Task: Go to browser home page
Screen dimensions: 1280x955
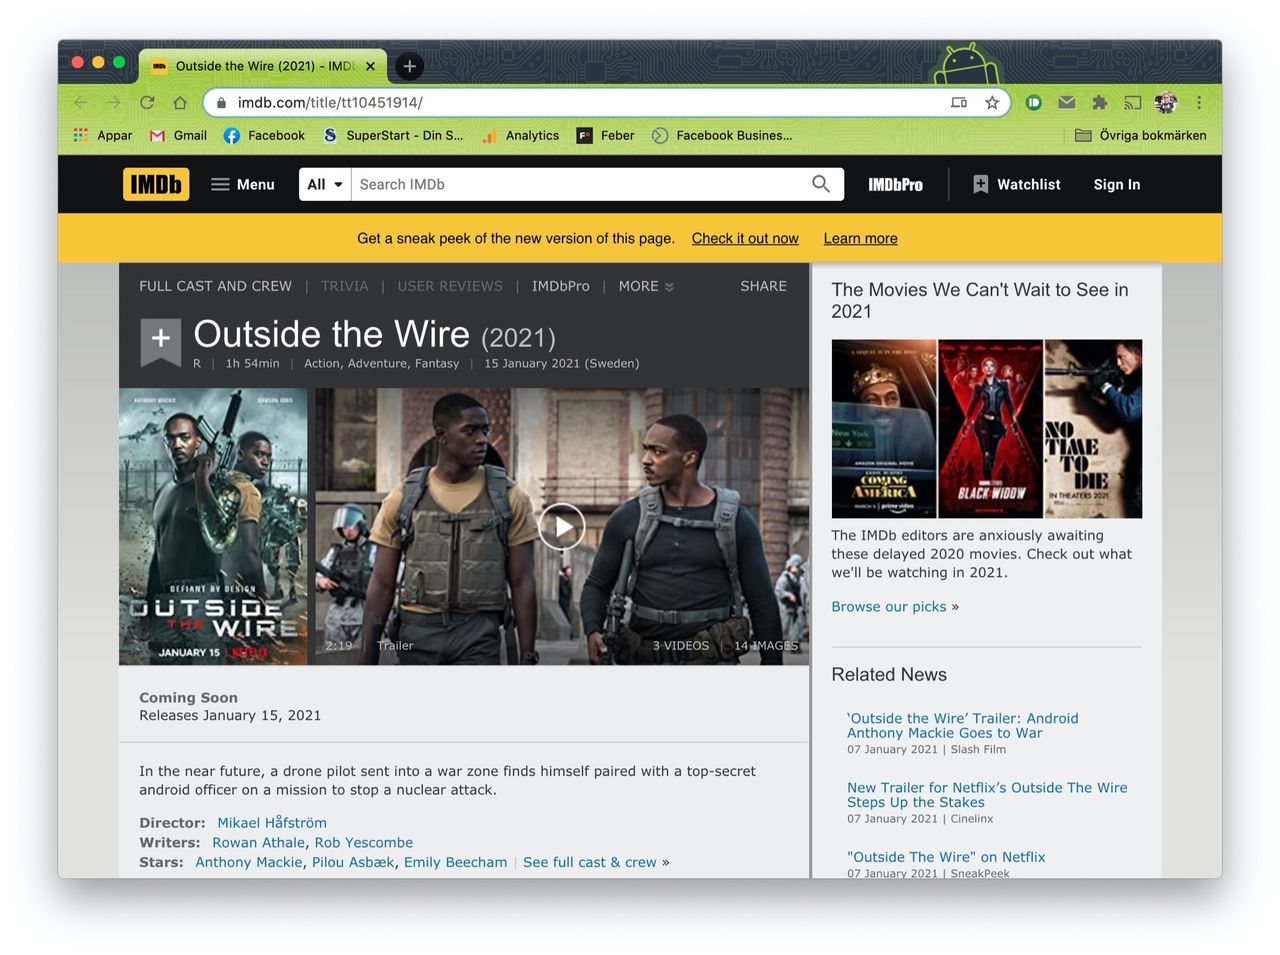Action: [180, 102]
